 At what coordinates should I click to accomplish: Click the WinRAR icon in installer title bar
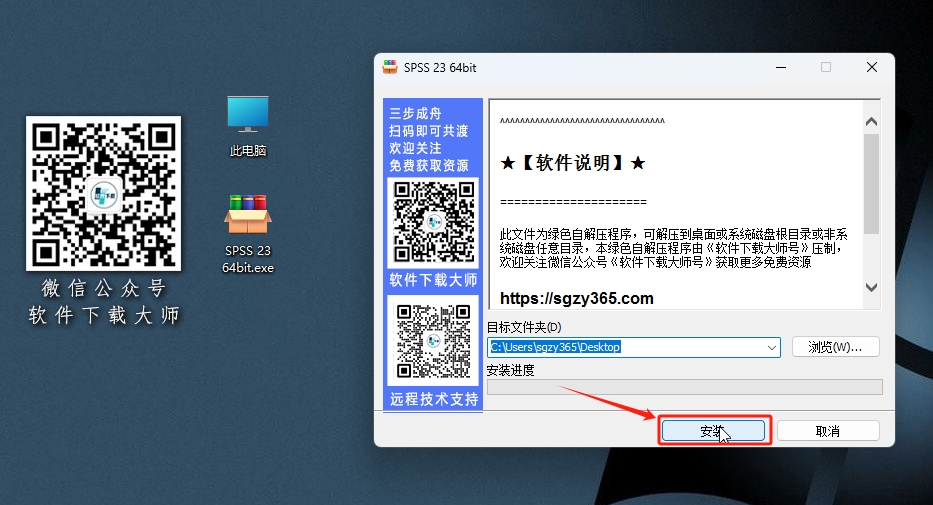pos(390,67)
